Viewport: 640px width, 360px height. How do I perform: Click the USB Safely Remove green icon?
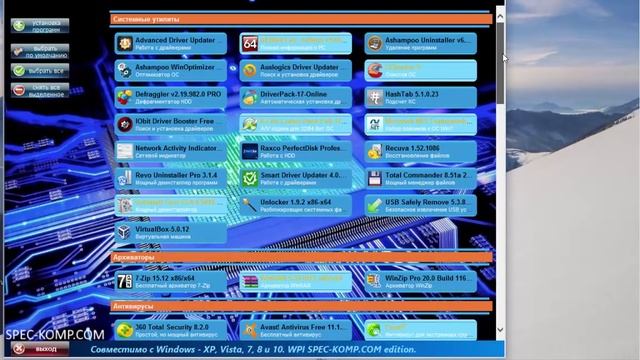[375, 205]
